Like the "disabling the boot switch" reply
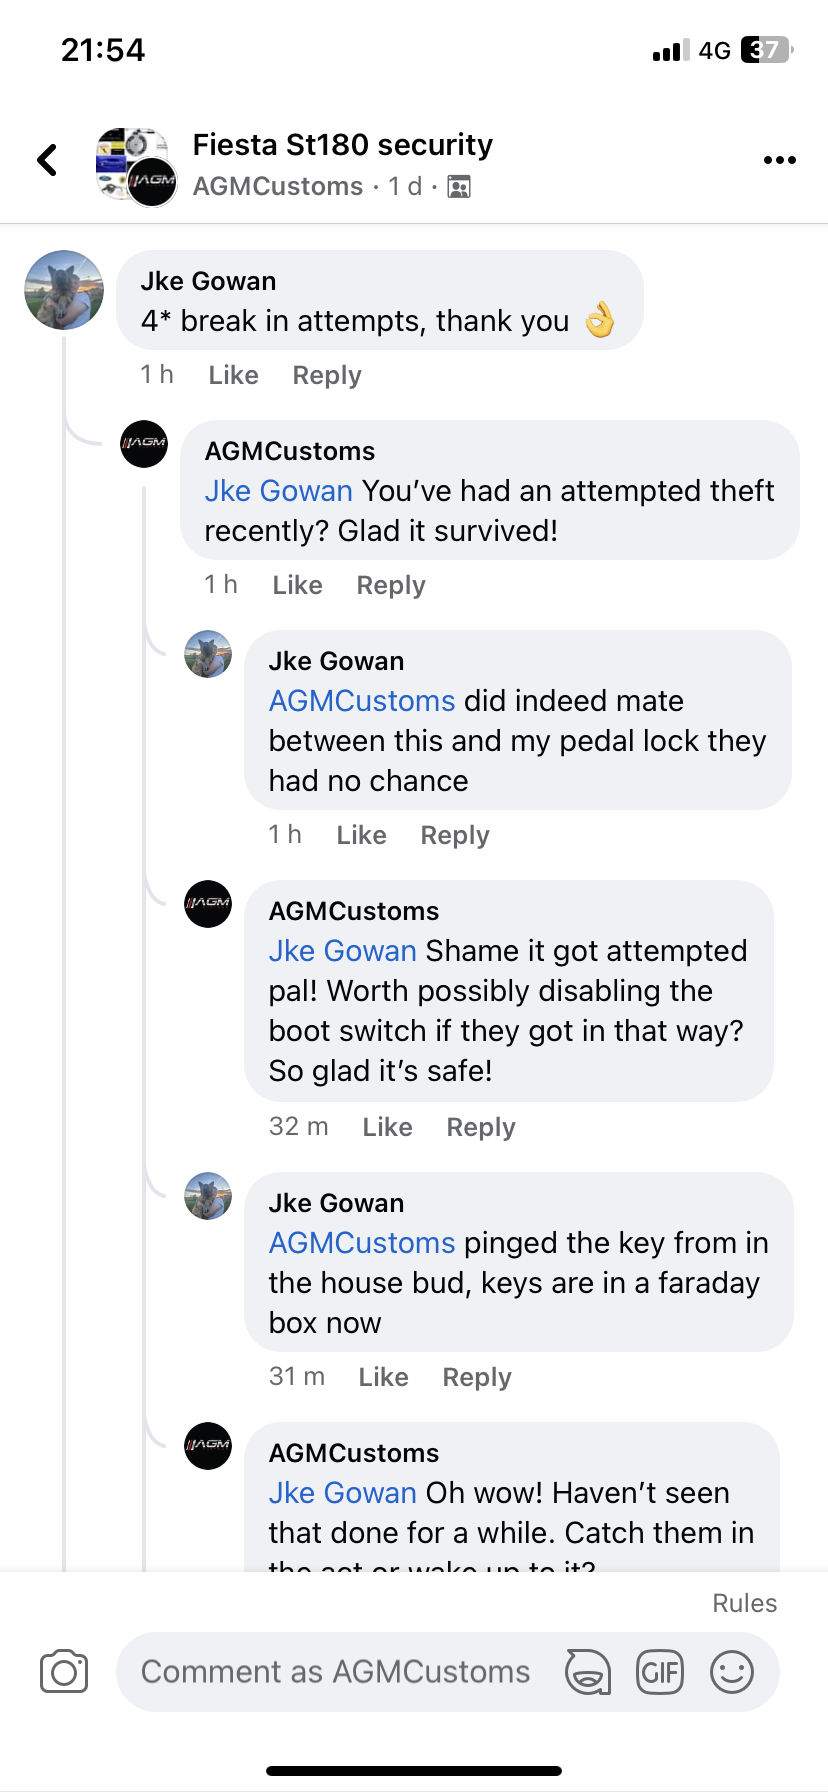This screenshot has height=1792, width=828. tap(387, 1127)
